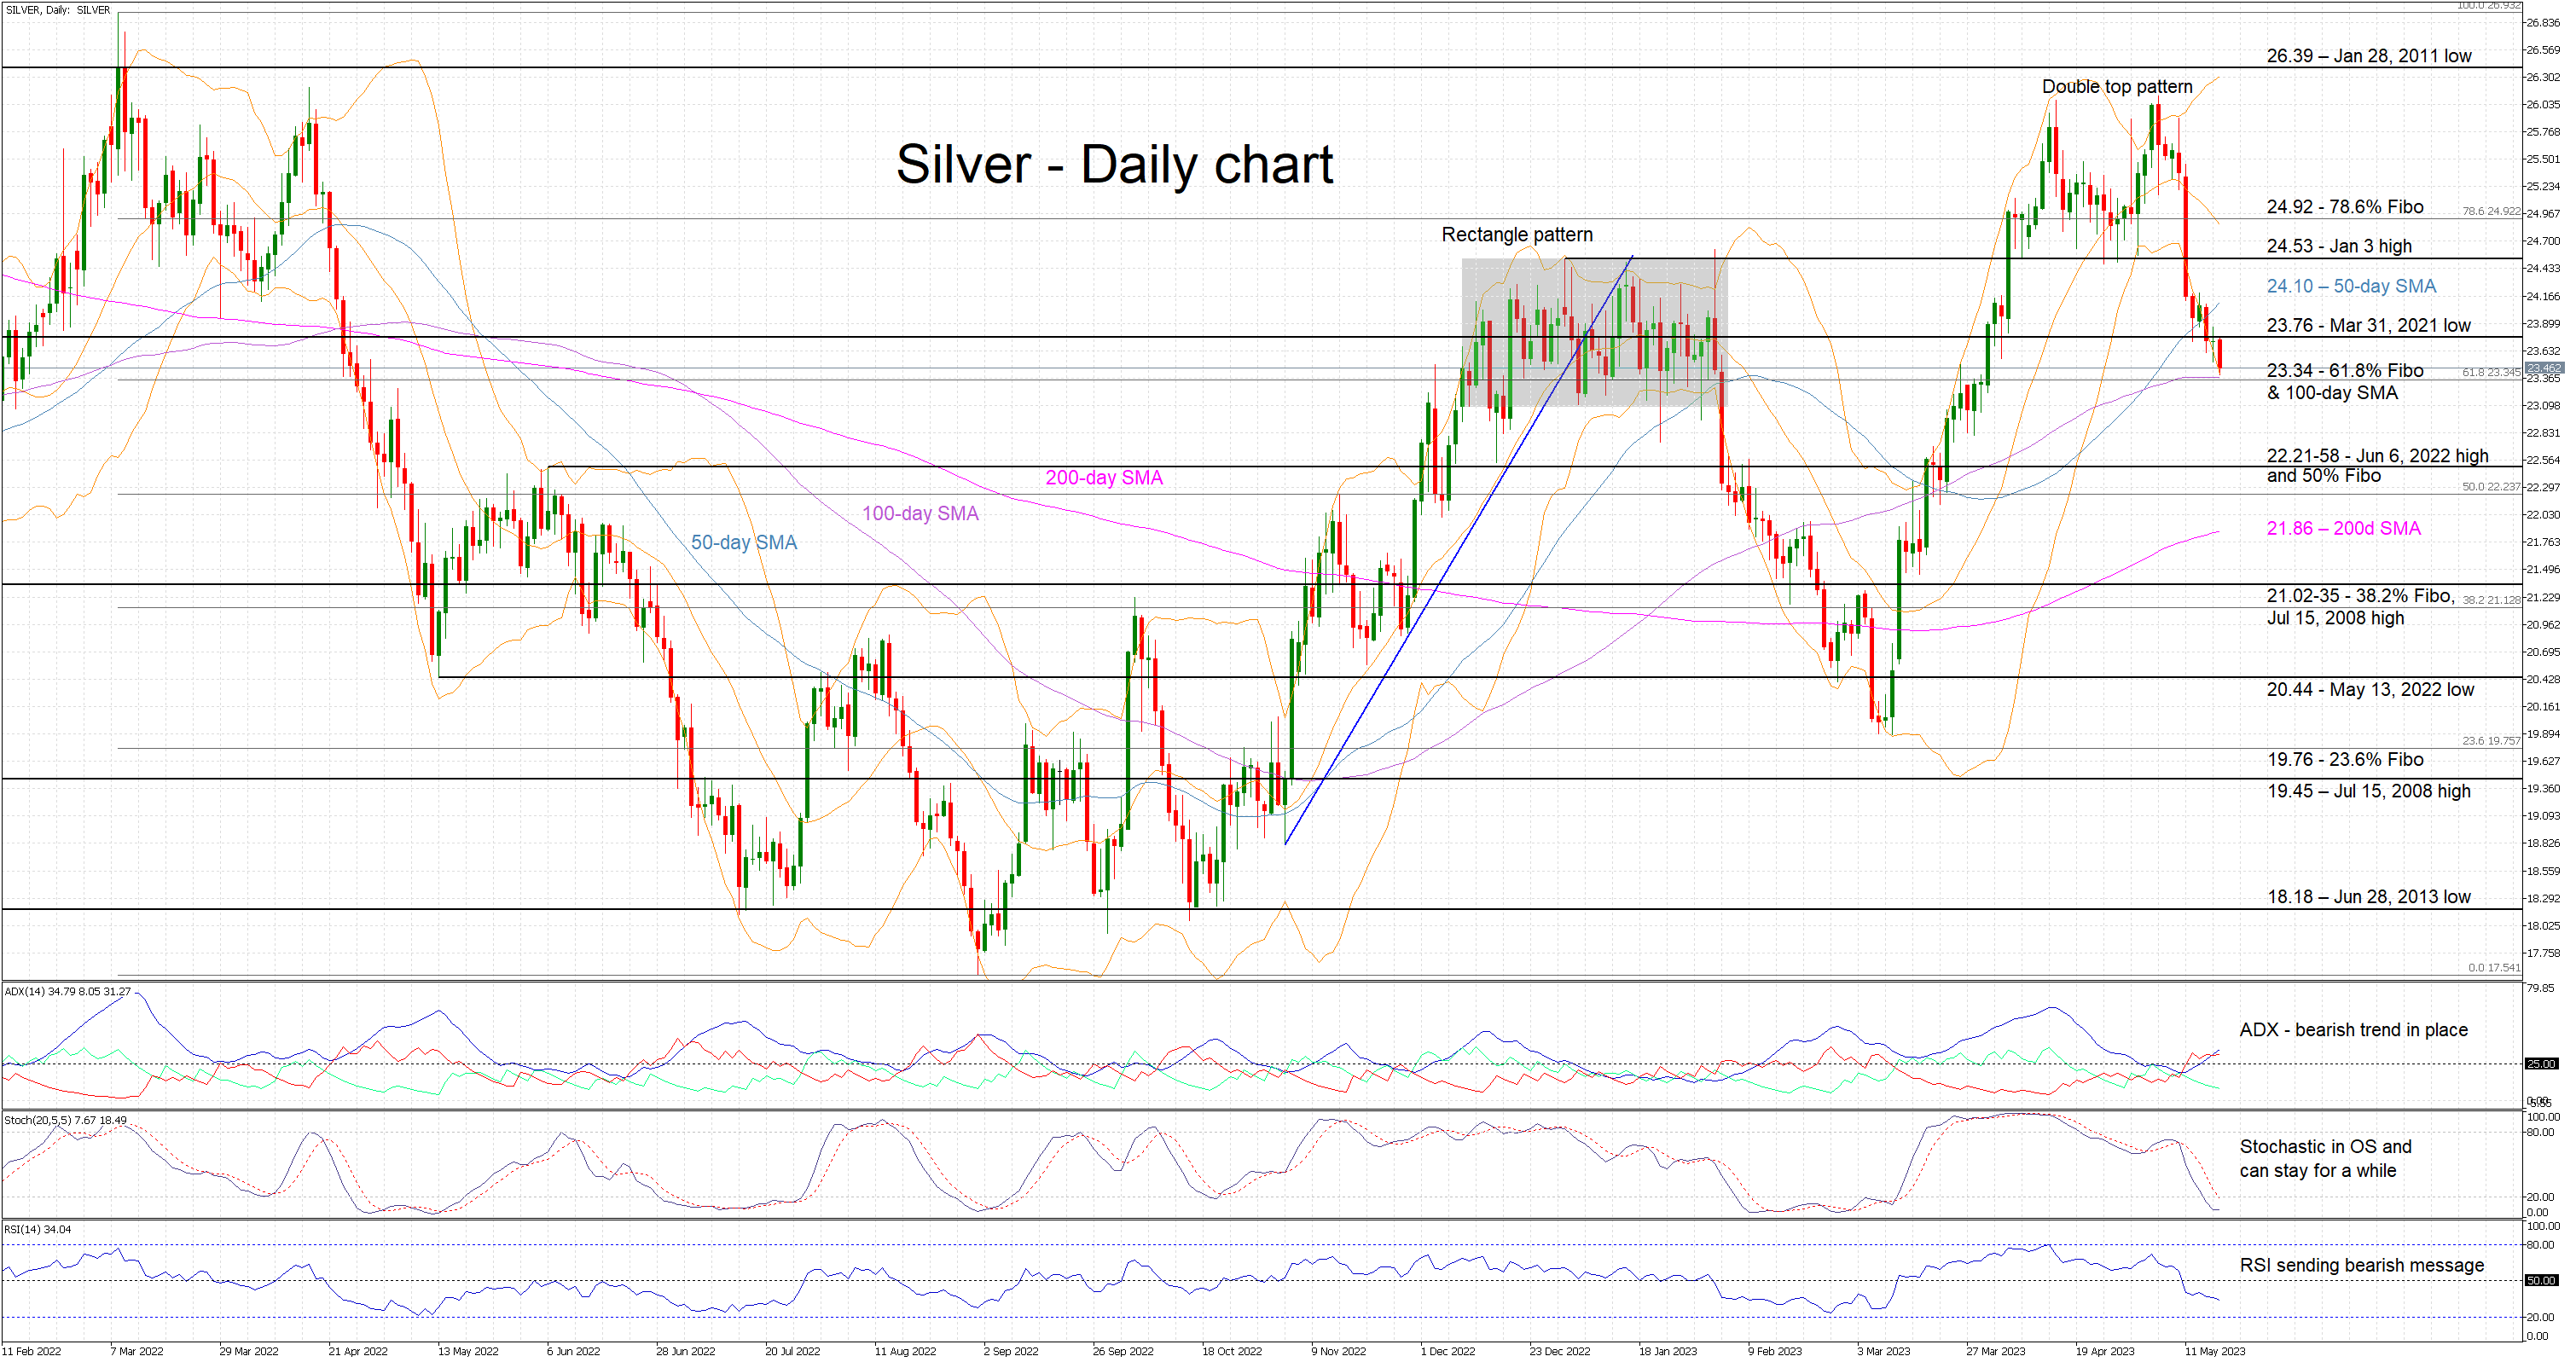
Task: Select the '24.92 - 78.6% Fibo' label
Action: click(x=2344, y=207)
